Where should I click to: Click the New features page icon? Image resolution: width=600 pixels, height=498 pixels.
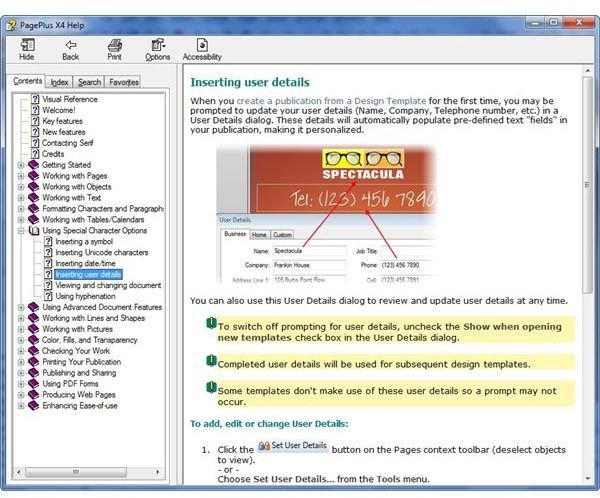click(35, 132)
